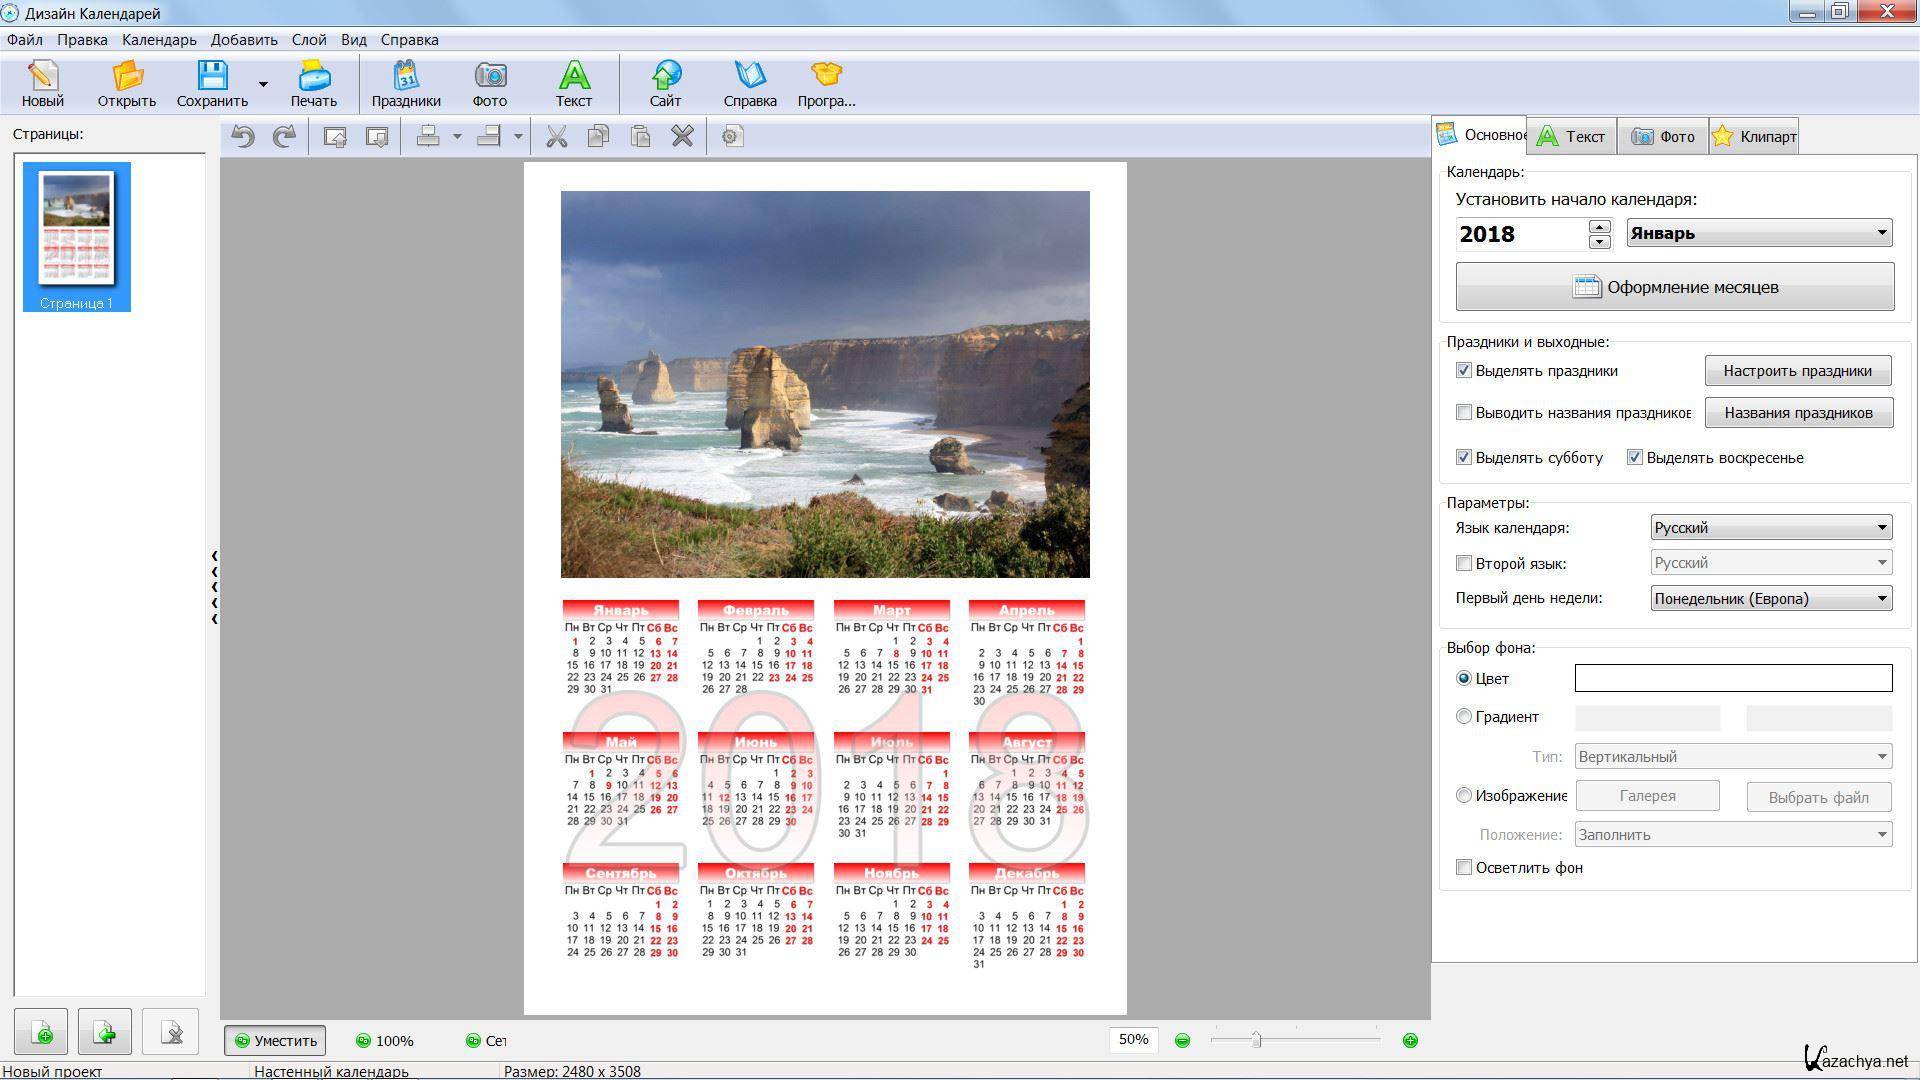Click the scissors cut icon
The width and height of the screenshot is (1920, 1080).
557,137
